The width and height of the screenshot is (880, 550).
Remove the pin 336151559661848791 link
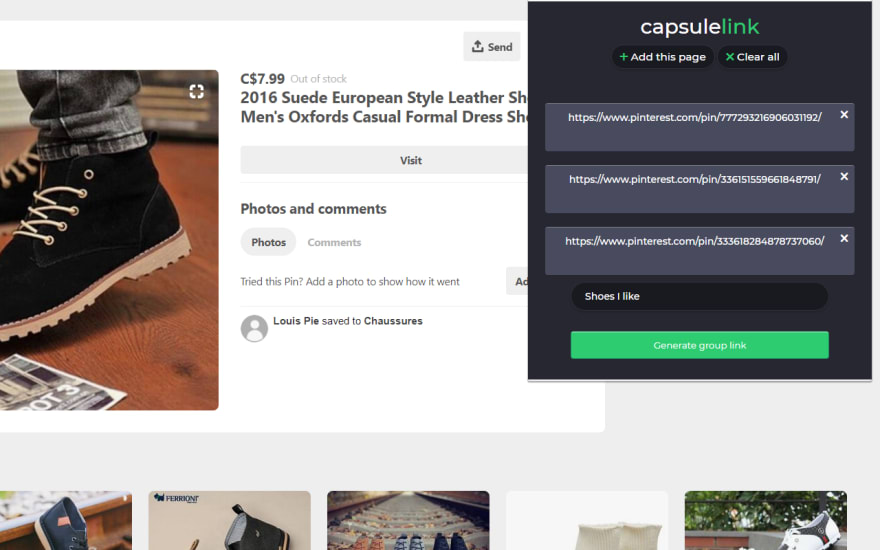[844, 176]
